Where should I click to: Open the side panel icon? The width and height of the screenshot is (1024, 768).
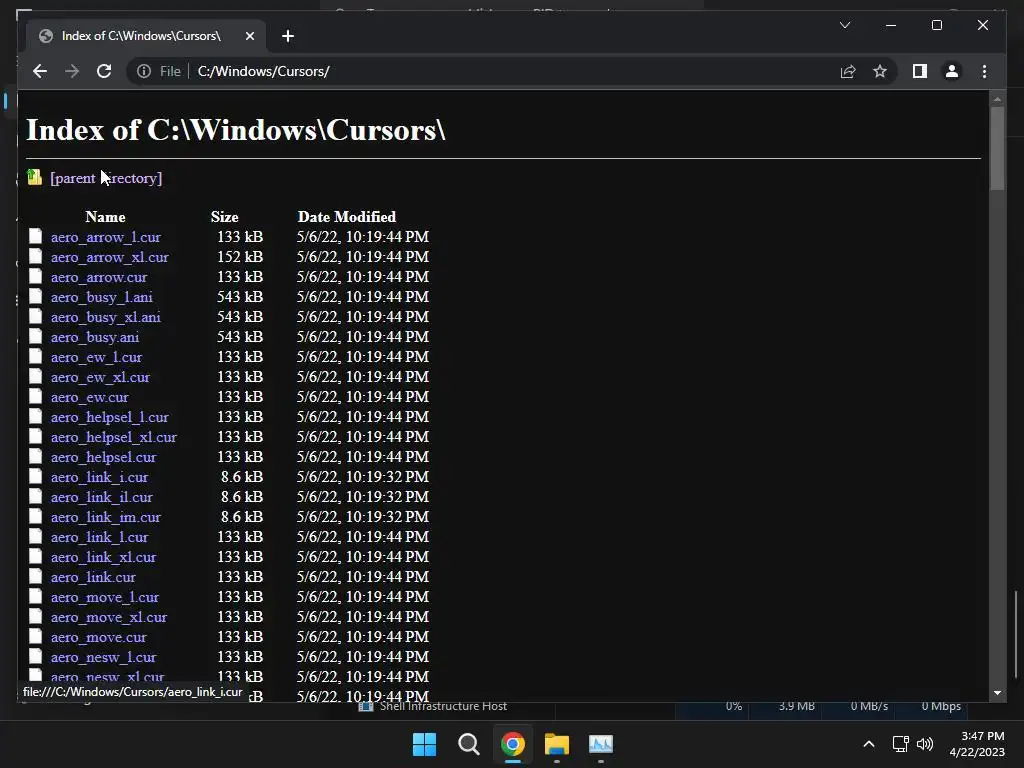(x=920, y=71)
